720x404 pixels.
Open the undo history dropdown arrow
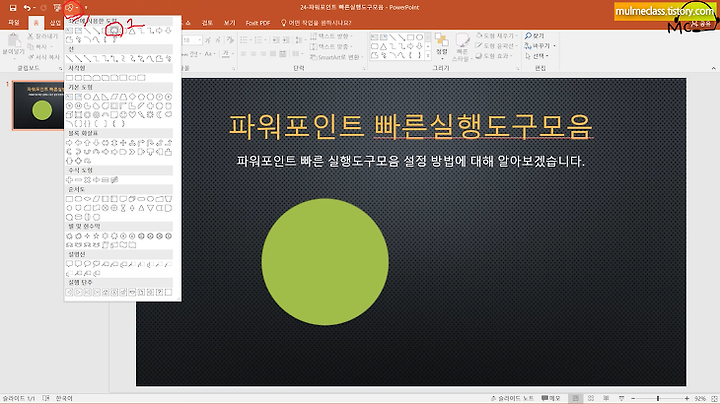tap(34, 8)
